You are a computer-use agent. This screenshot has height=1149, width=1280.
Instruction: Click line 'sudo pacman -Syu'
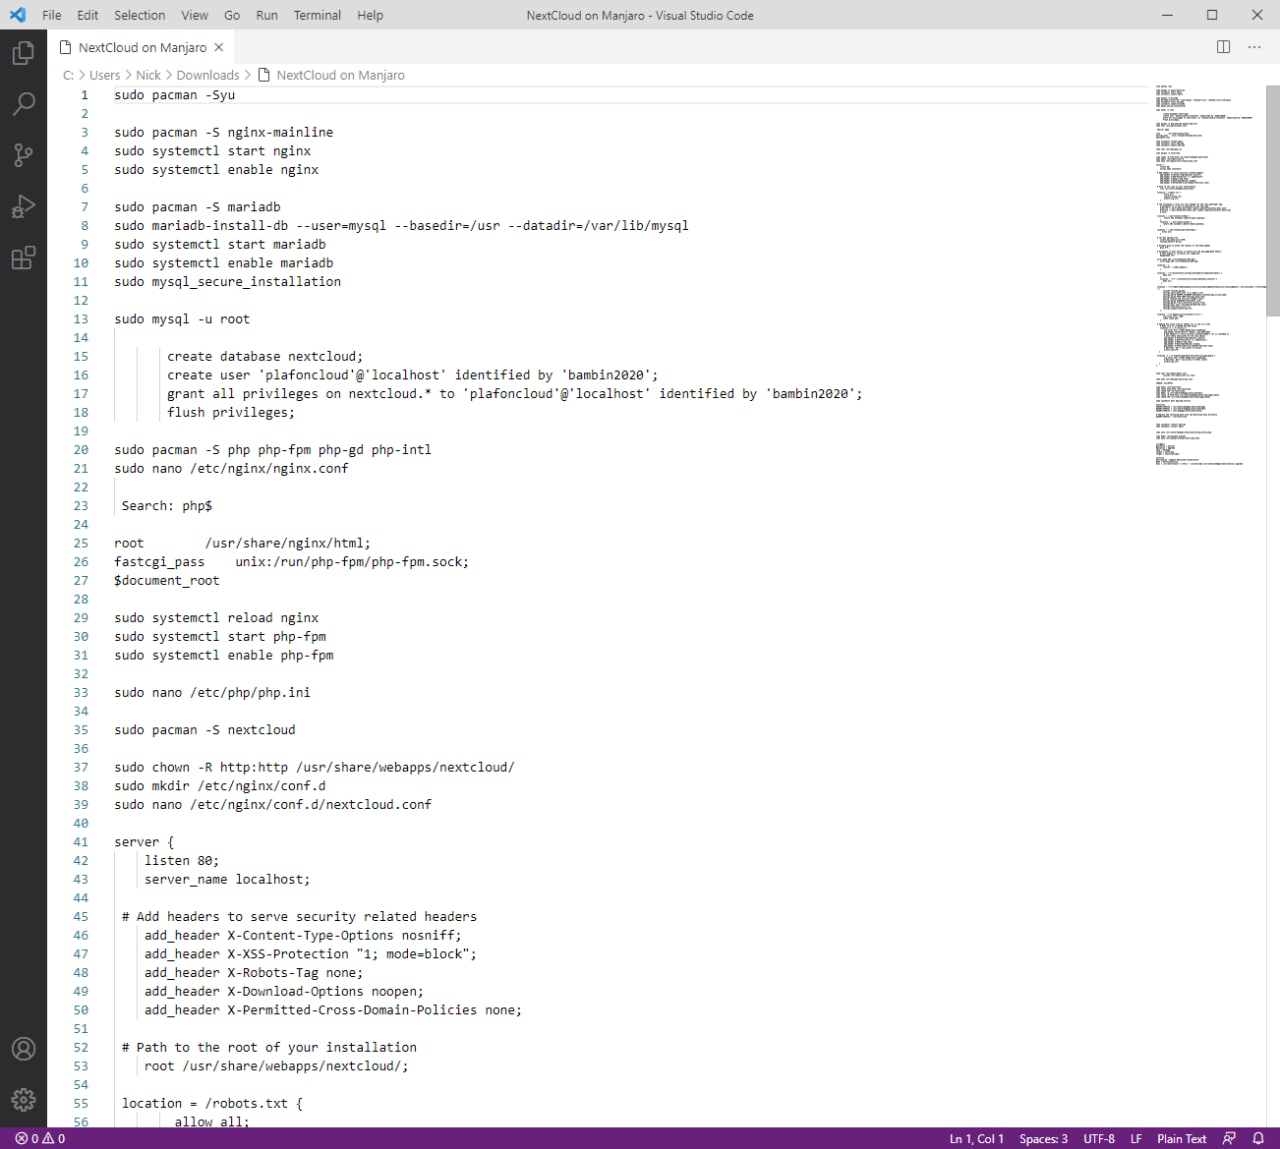pyautogui.click(x=174, y=95)
